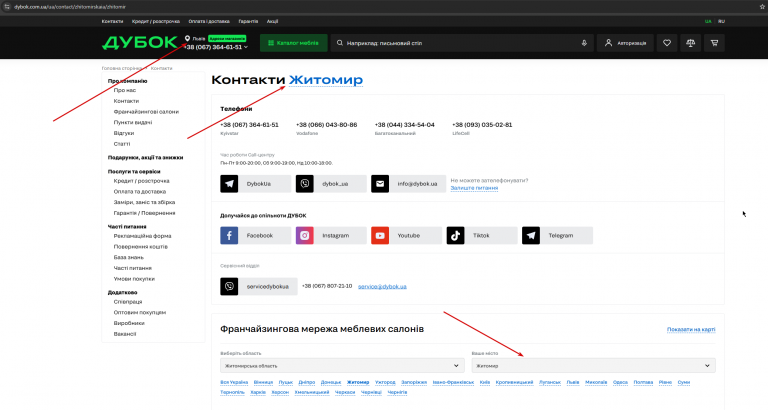
Task: Select Харків city link
Action: tap(258, 392)
